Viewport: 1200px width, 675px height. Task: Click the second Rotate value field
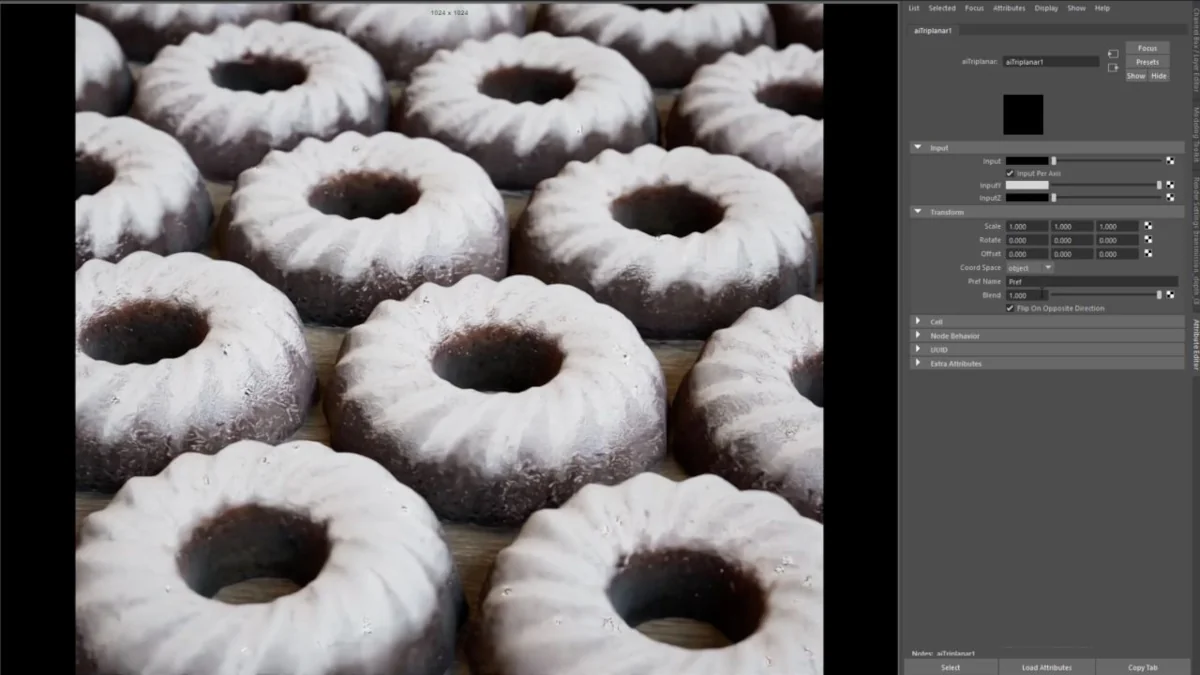1071,240
